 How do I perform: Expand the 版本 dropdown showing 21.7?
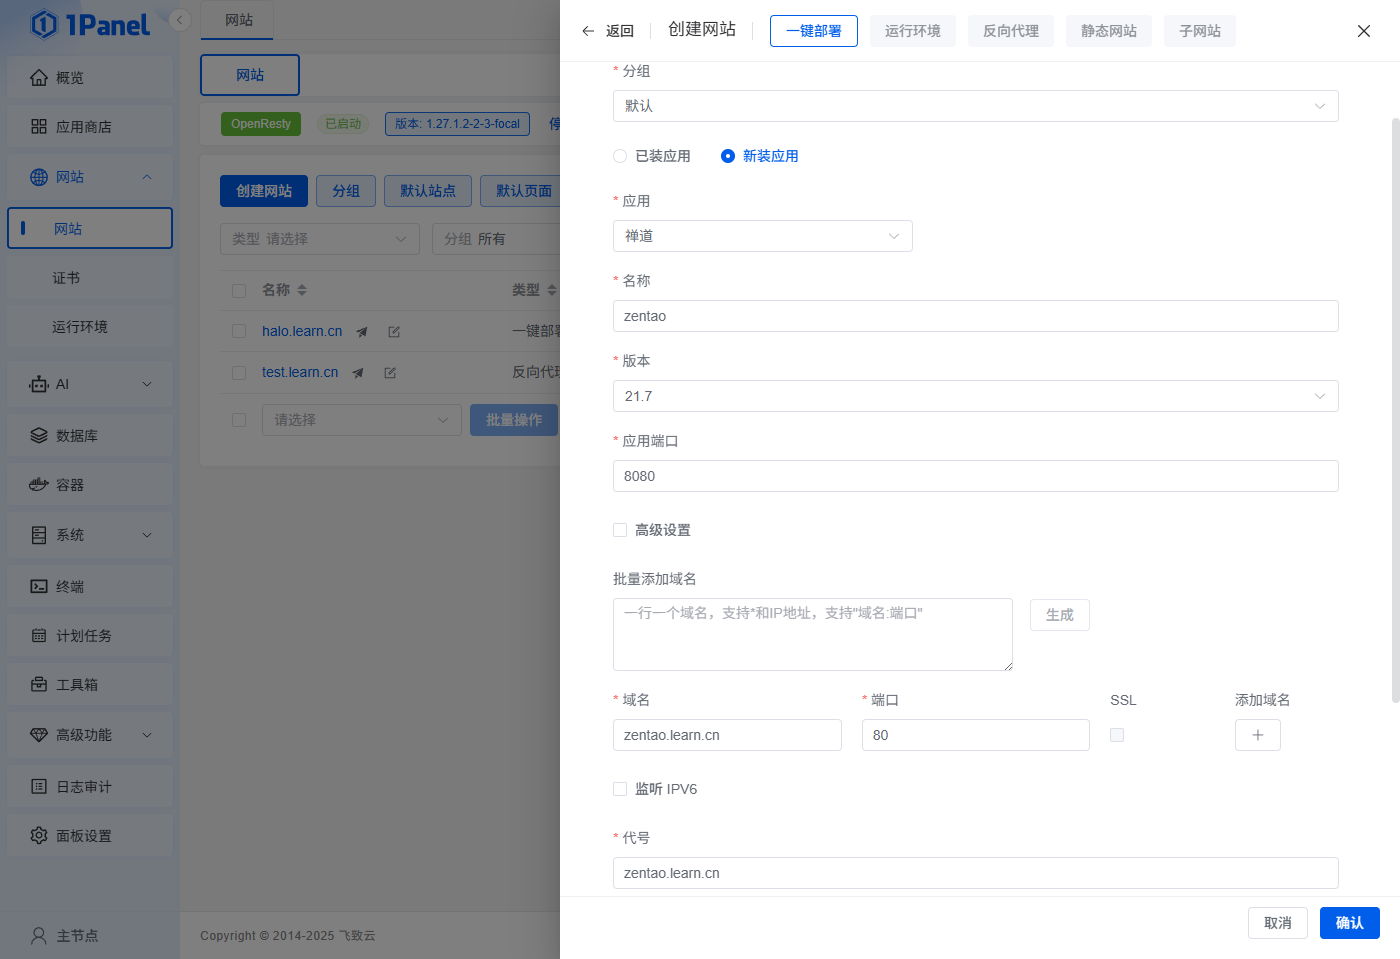[x=975, y=396]
